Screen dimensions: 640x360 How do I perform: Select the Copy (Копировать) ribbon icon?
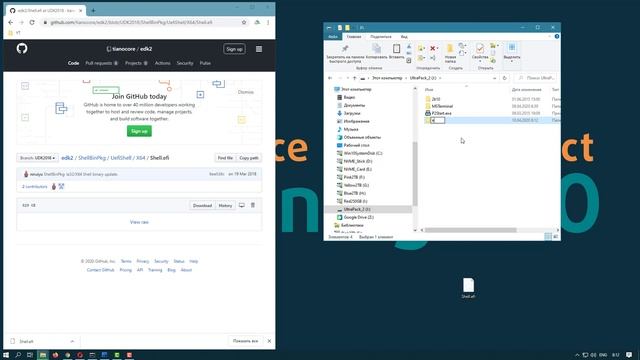pyautogui.click(x=376, y=51)
